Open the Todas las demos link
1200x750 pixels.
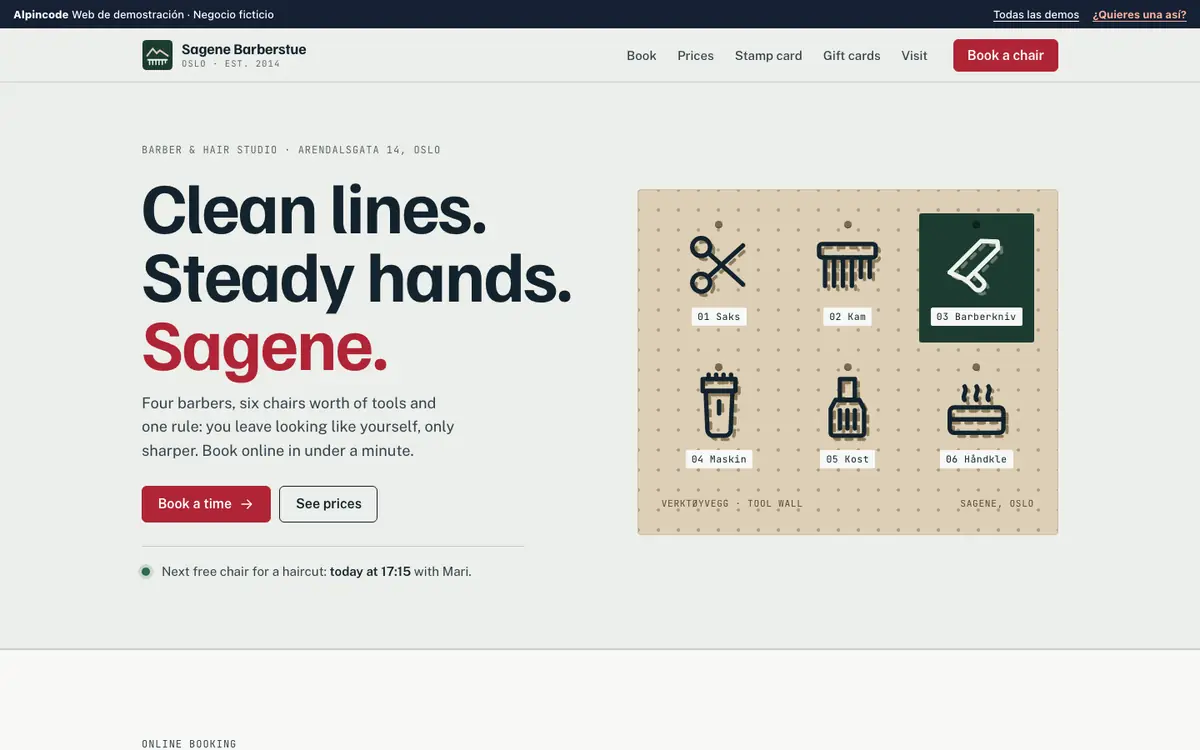tap(1036, 15)
